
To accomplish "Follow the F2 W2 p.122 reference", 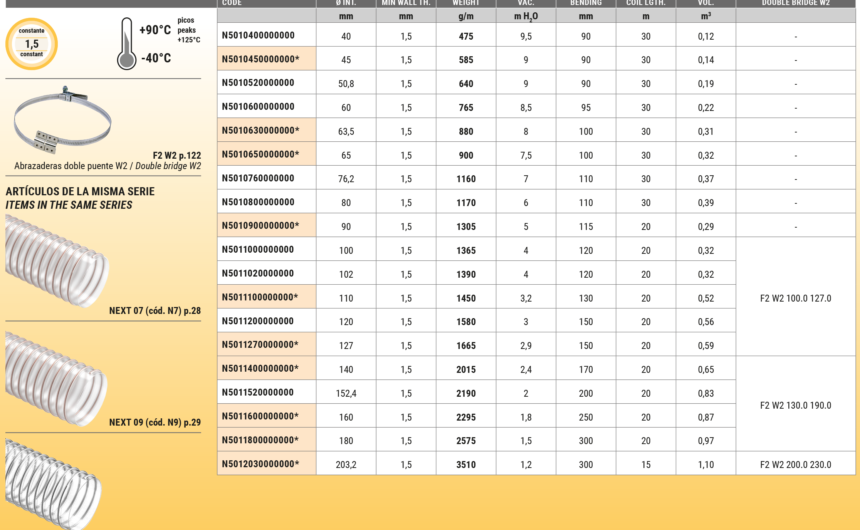I will [176, 155].
